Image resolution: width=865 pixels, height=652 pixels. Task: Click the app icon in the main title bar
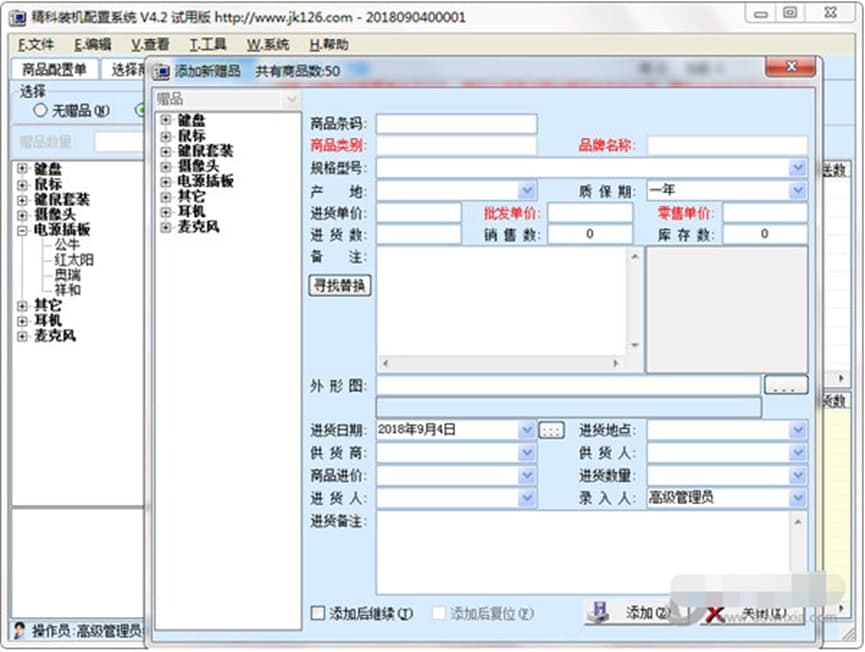17,18
